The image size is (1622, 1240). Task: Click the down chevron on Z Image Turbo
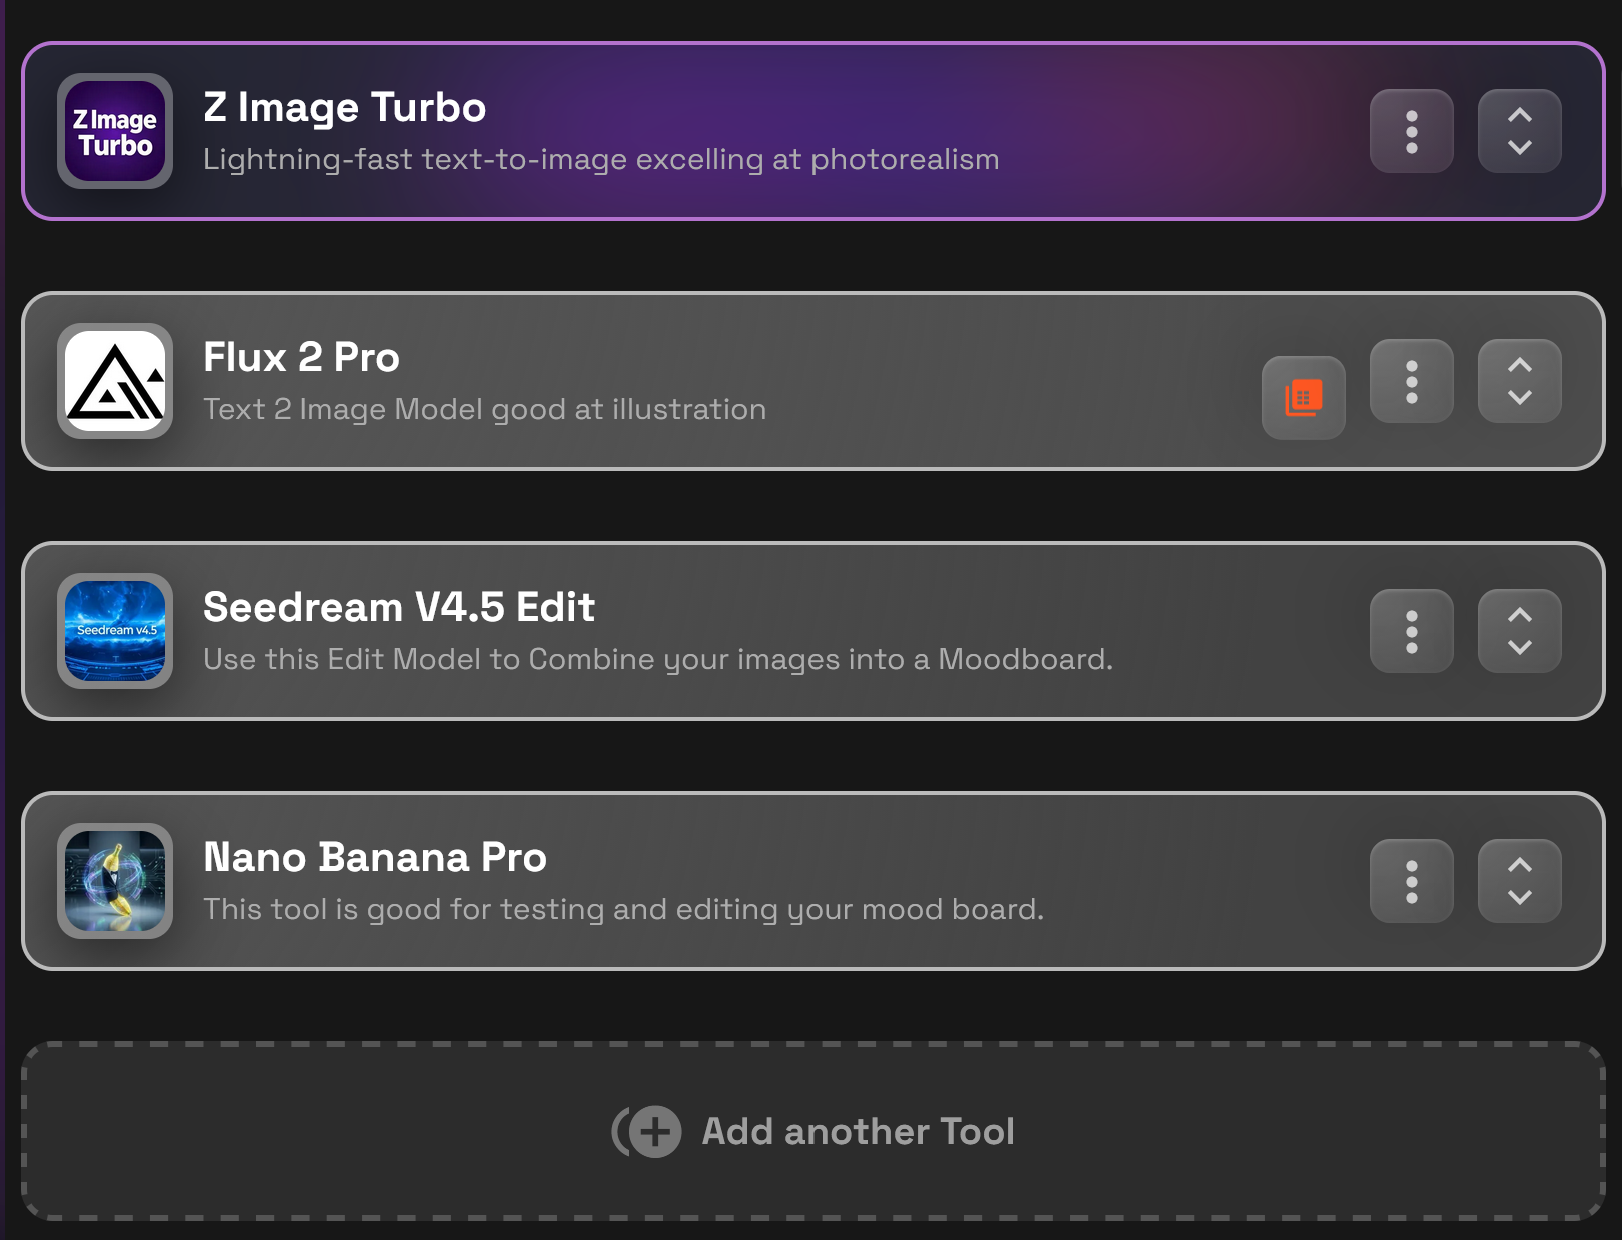pyautogui.click(x=1519, y=148)
